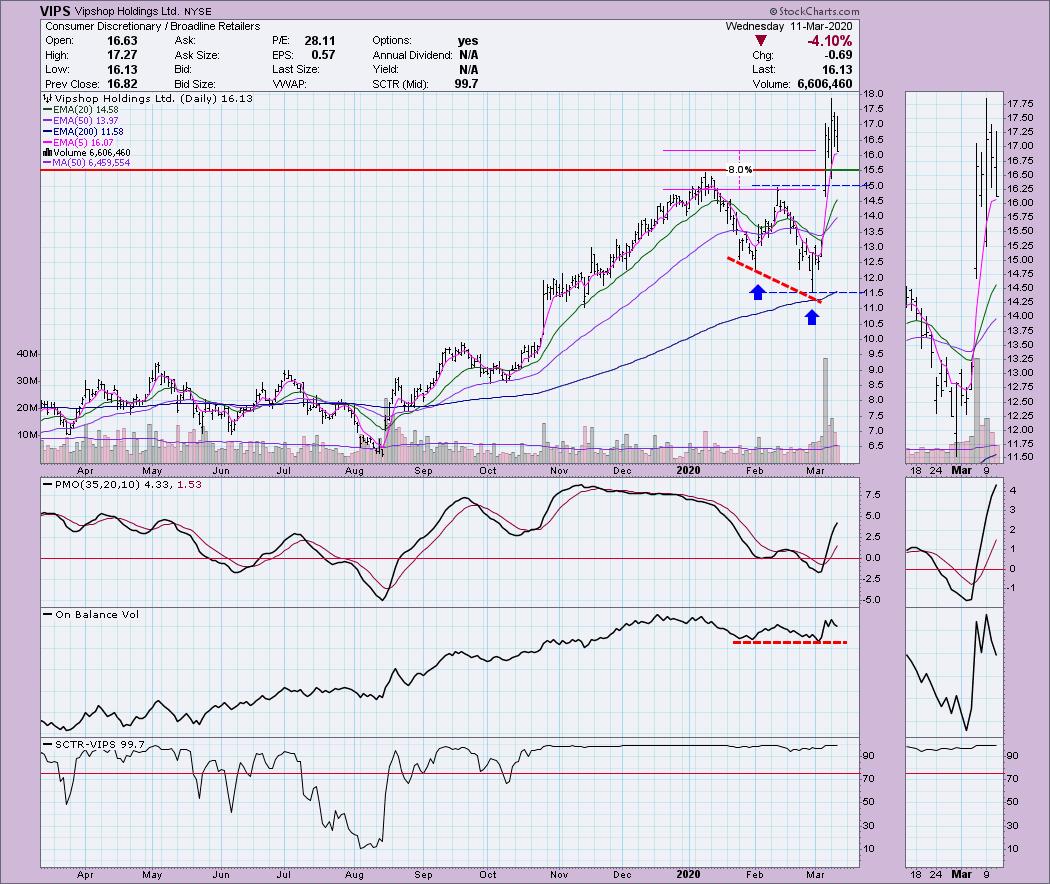
Task: Click the Prev Close 16.82 value
Action: tap(122, 84)
